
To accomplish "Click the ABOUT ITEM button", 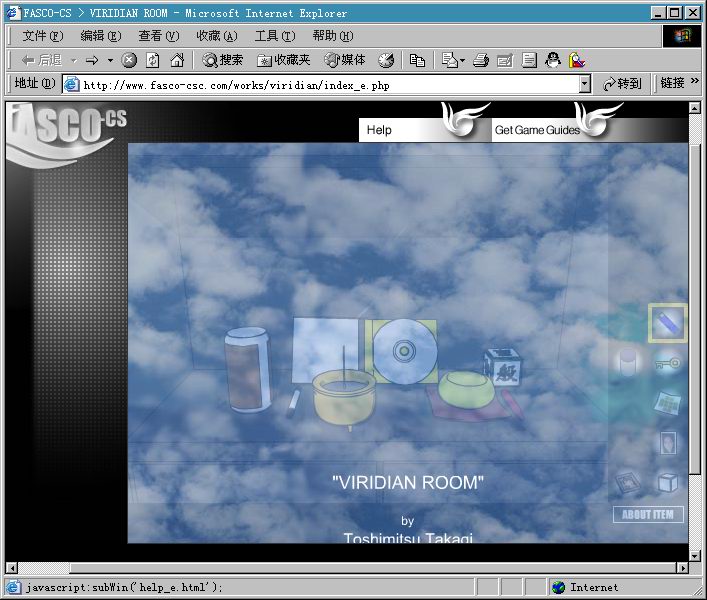I will click(x=648, y=514).
